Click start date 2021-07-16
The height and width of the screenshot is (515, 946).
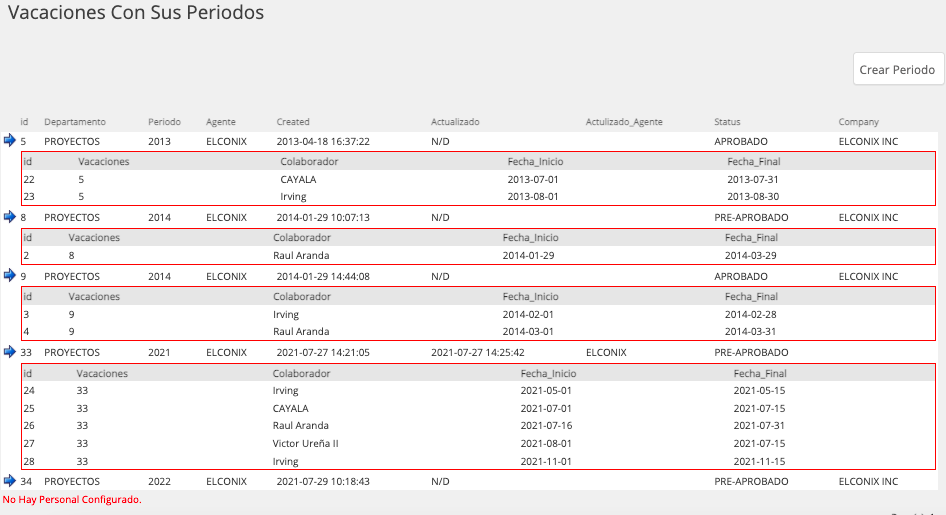tap(546, 425)
